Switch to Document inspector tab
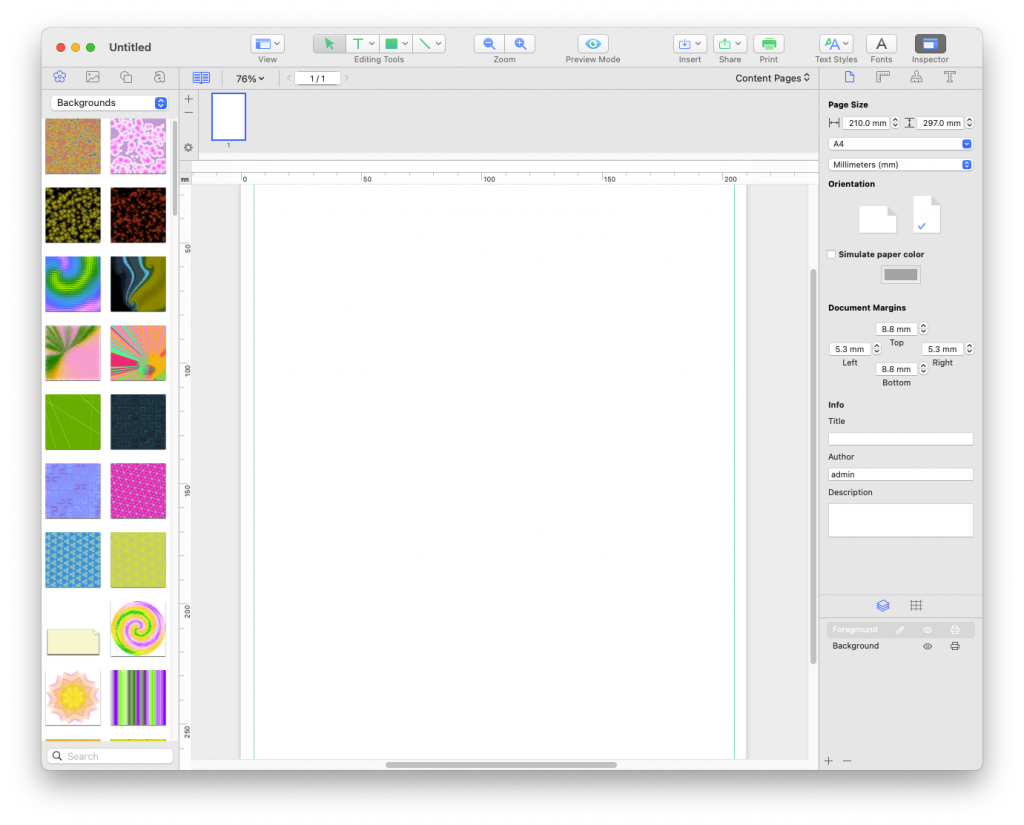The width and height of the screenshot is (1024, 825). (849, 77)
